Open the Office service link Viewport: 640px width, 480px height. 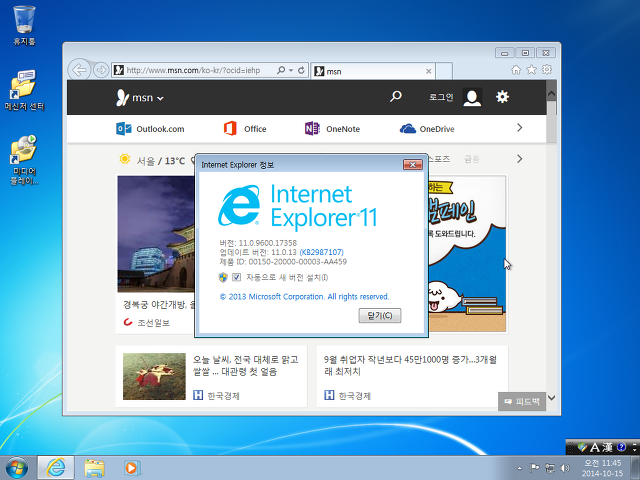click(x=245, y=129)
